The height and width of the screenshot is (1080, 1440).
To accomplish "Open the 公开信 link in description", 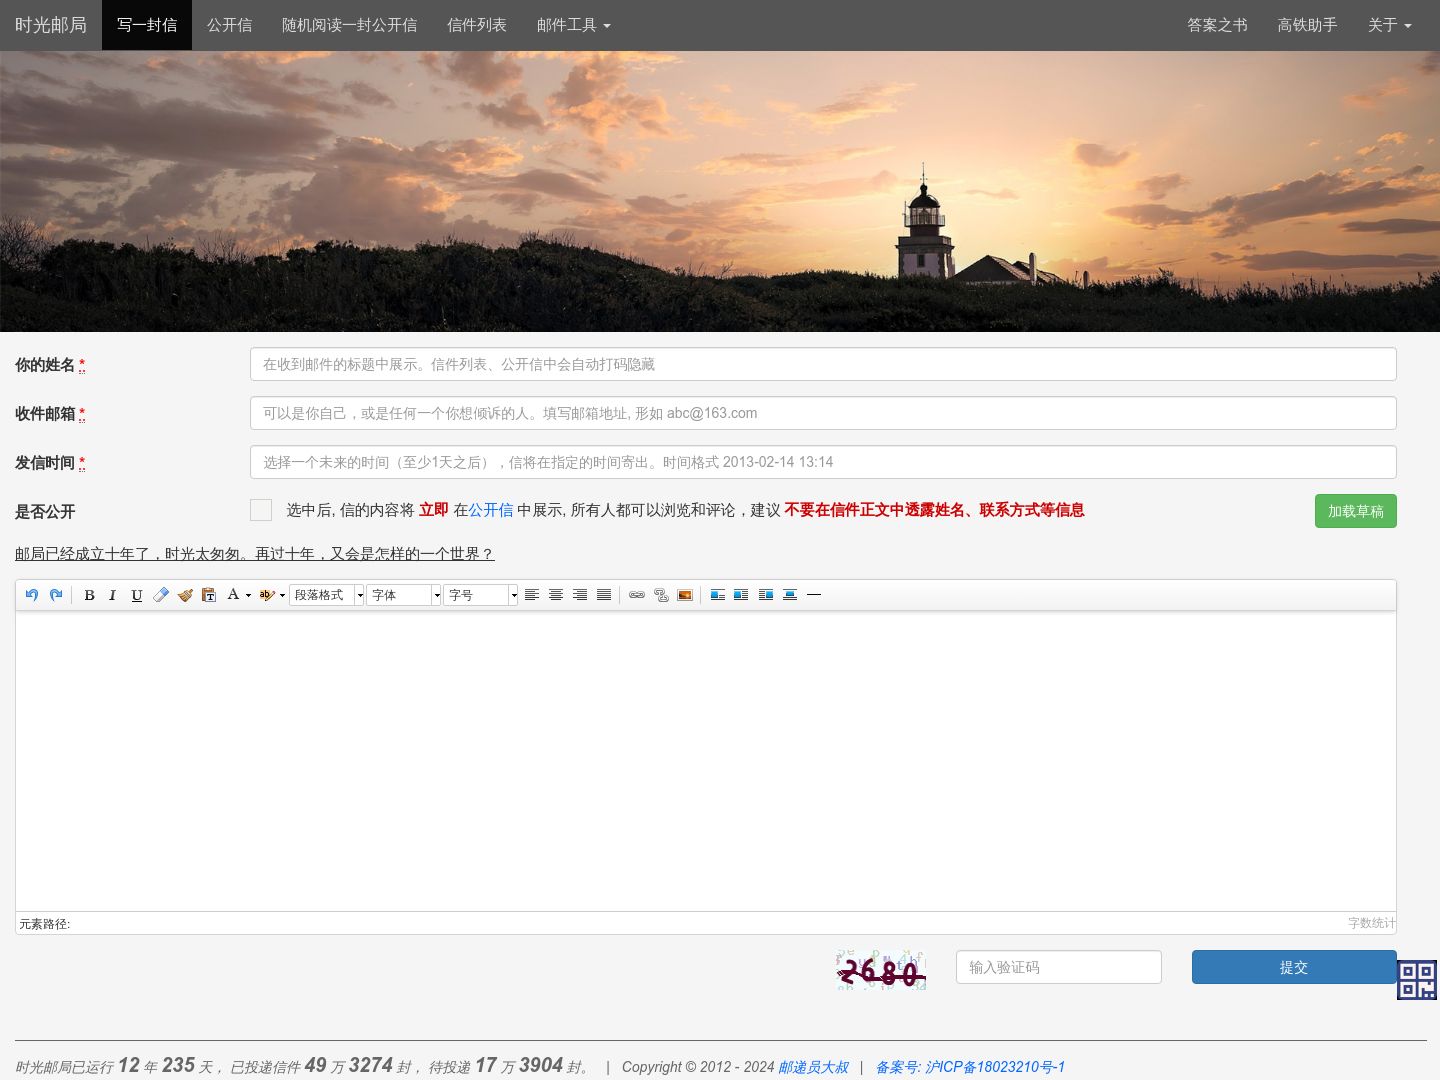I will point(491,510).
